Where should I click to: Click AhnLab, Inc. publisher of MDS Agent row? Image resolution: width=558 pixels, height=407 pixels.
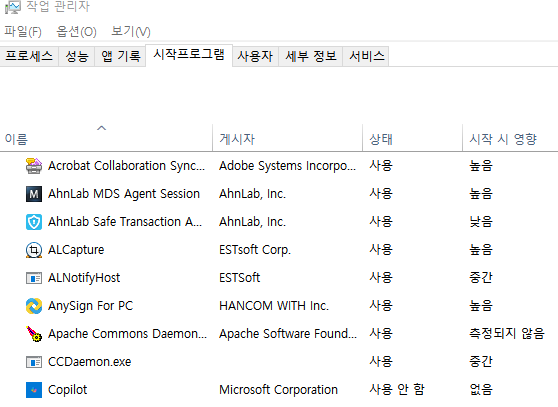[x=252, y=194]
